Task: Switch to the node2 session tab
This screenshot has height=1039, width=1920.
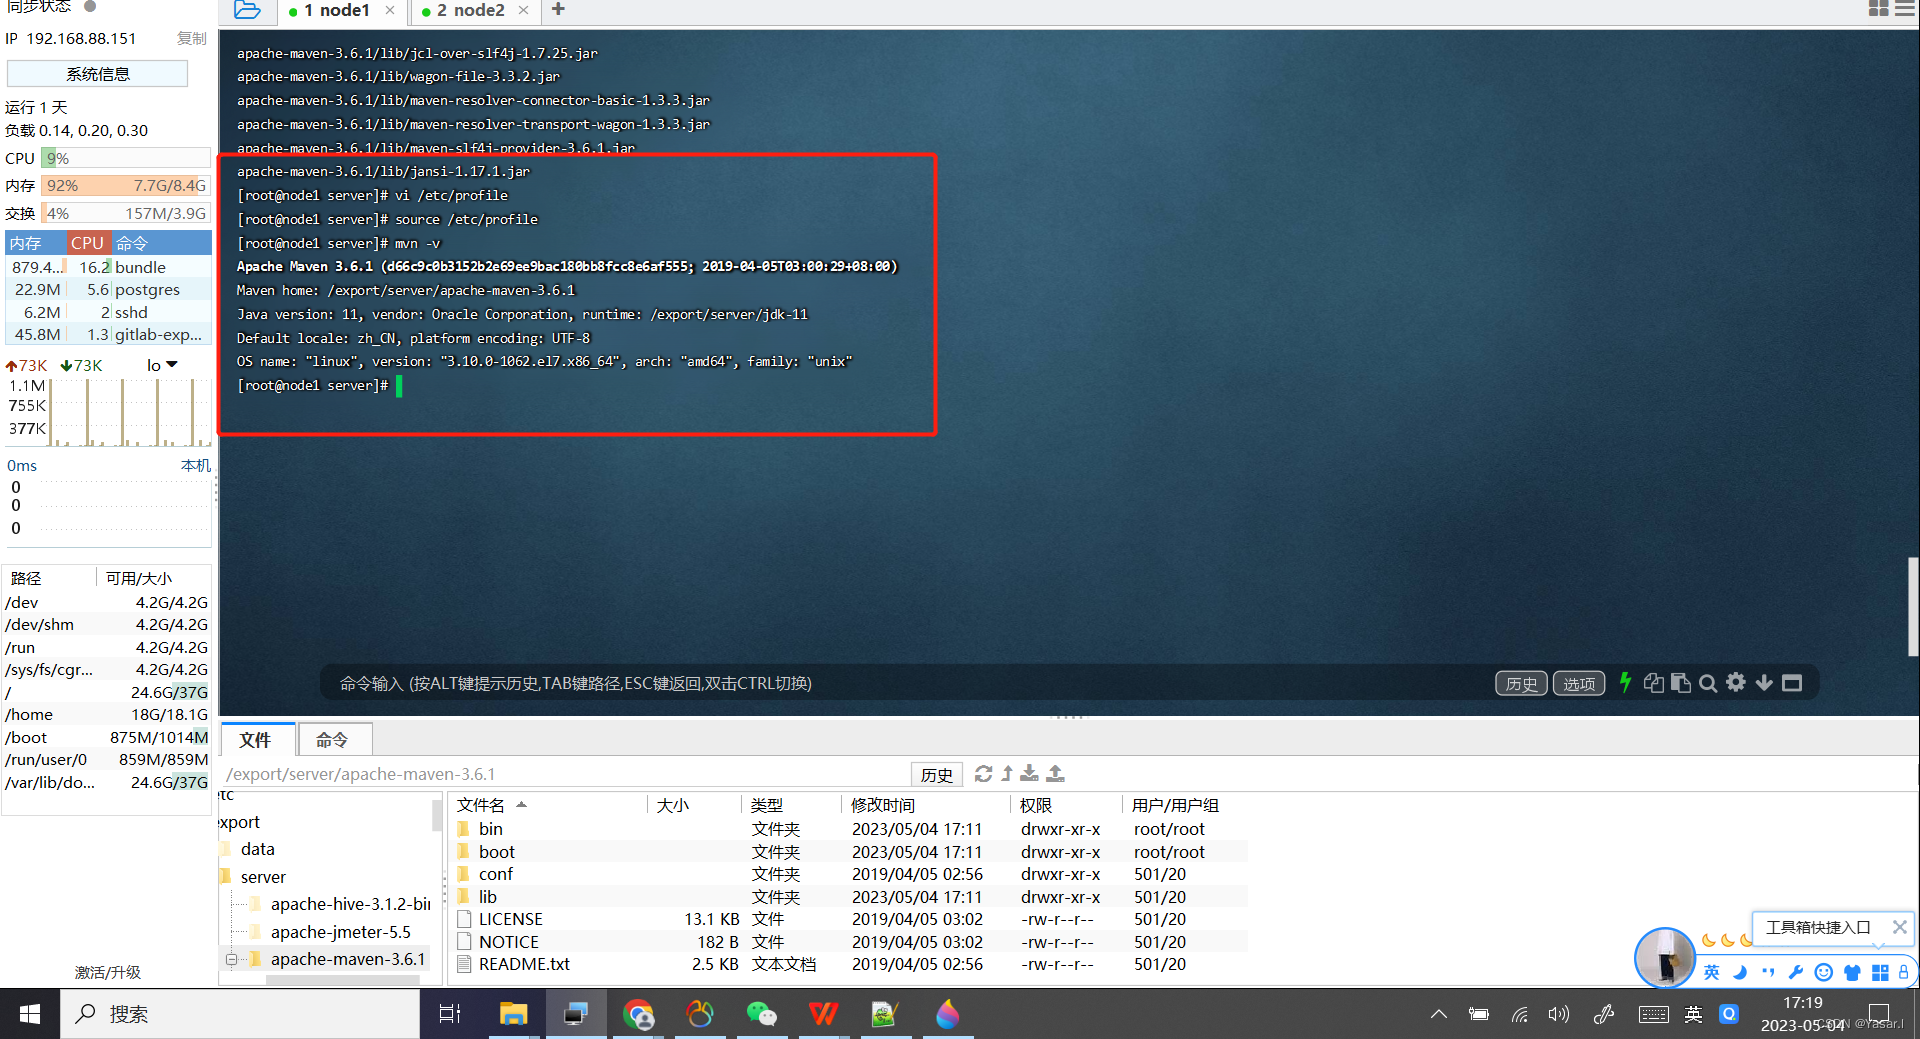Action: coord(470,11)
